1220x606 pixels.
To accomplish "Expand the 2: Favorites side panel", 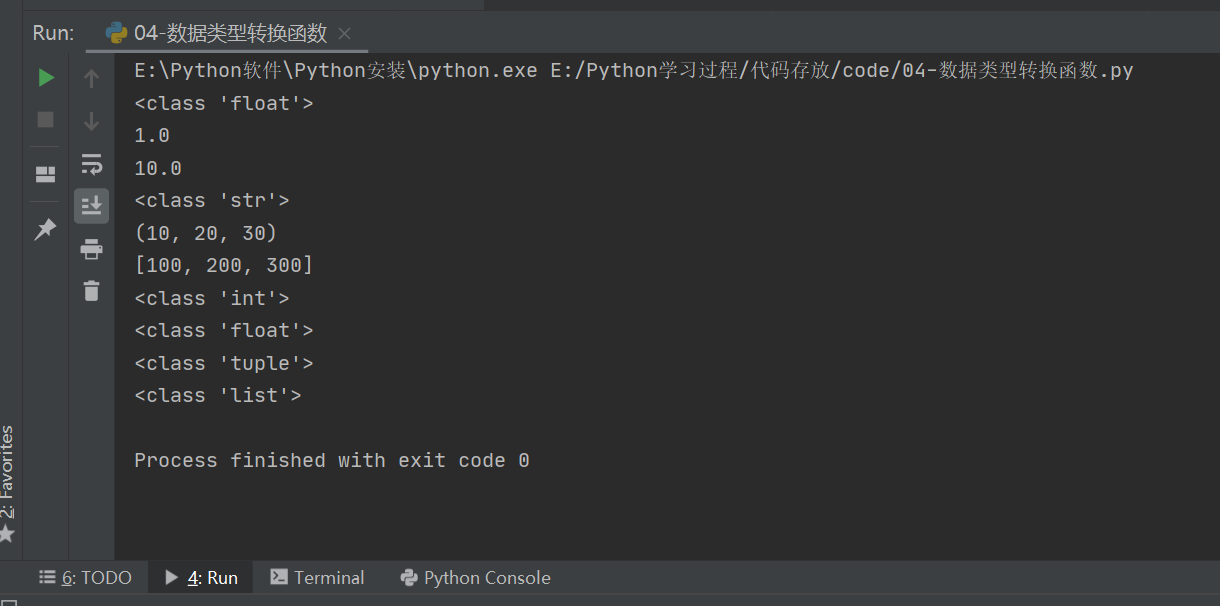I will (x=8, y=485).
